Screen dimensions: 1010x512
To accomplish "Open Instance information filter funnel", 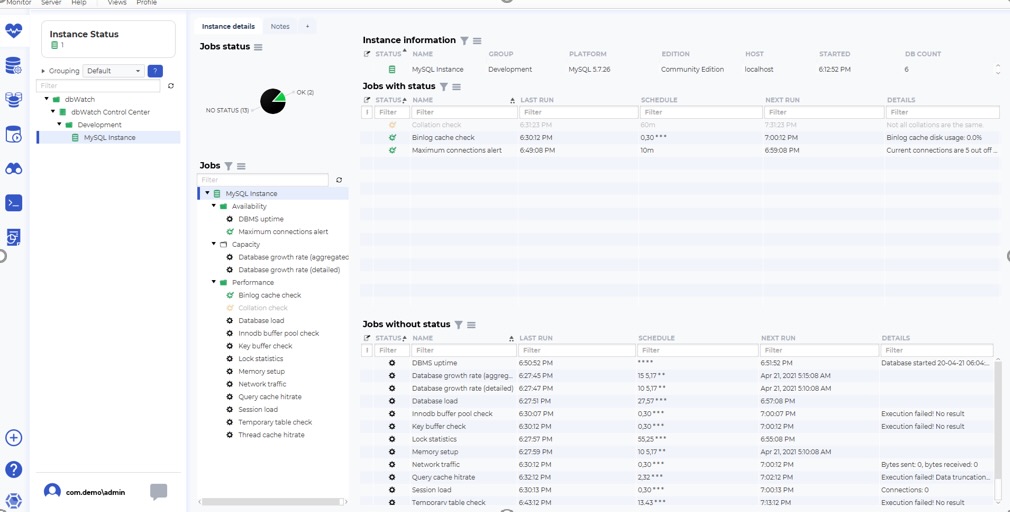I will pos(464,41).
